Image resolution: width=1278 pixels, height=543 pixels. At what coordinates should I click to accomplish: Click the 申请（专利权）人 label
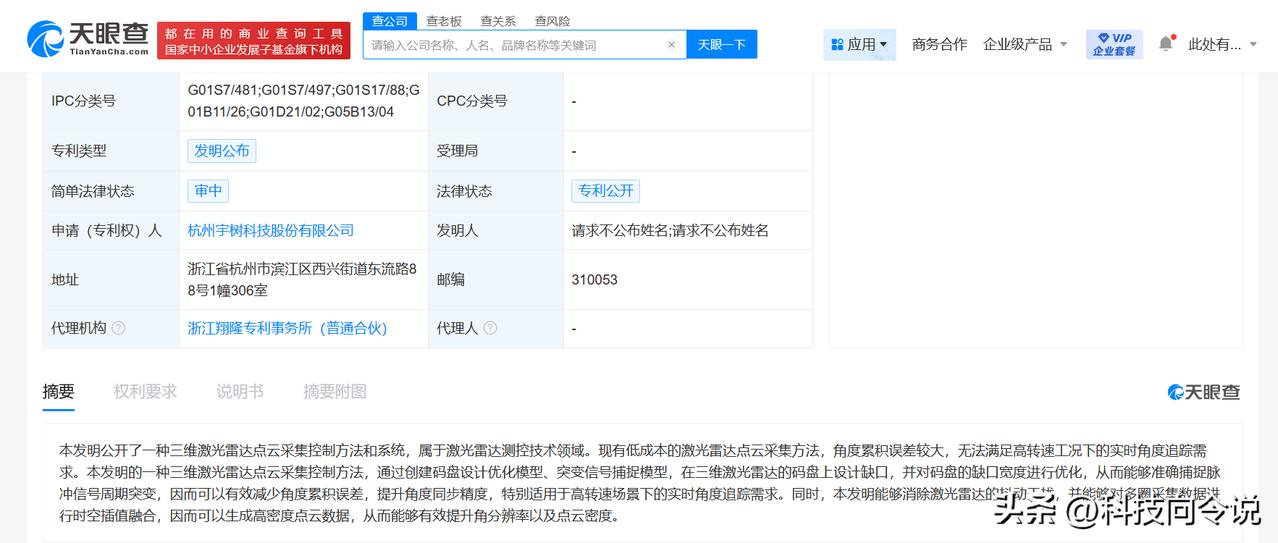(106, 230)
